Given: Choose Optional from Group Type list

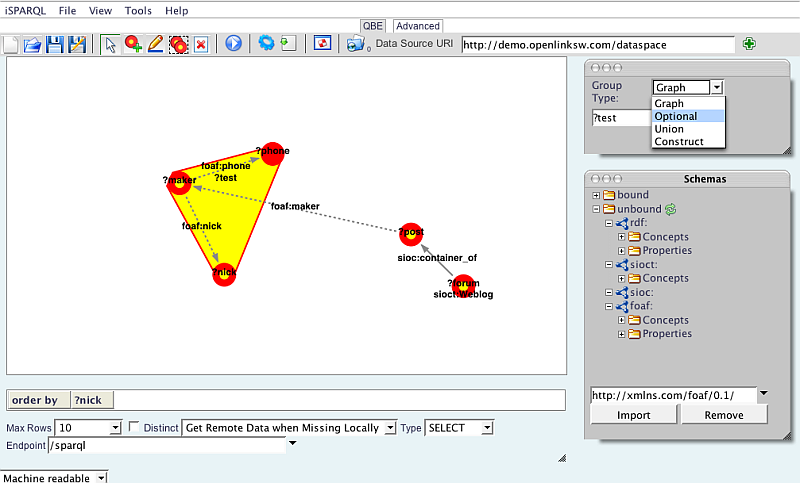Looking at the screenshot, I should pos(688,116).
